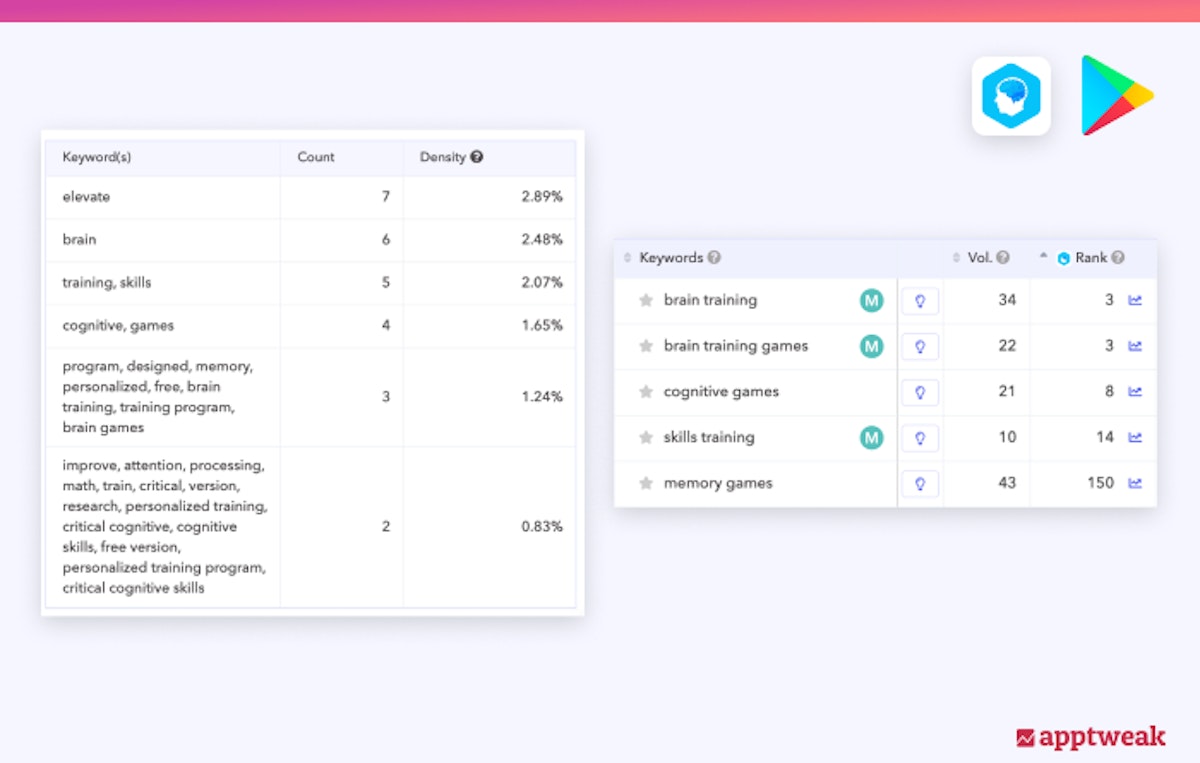The width and height of the screenshot is (1200, 763).
Task: Click the AppTweak logo link
Action: (1091, 737)
